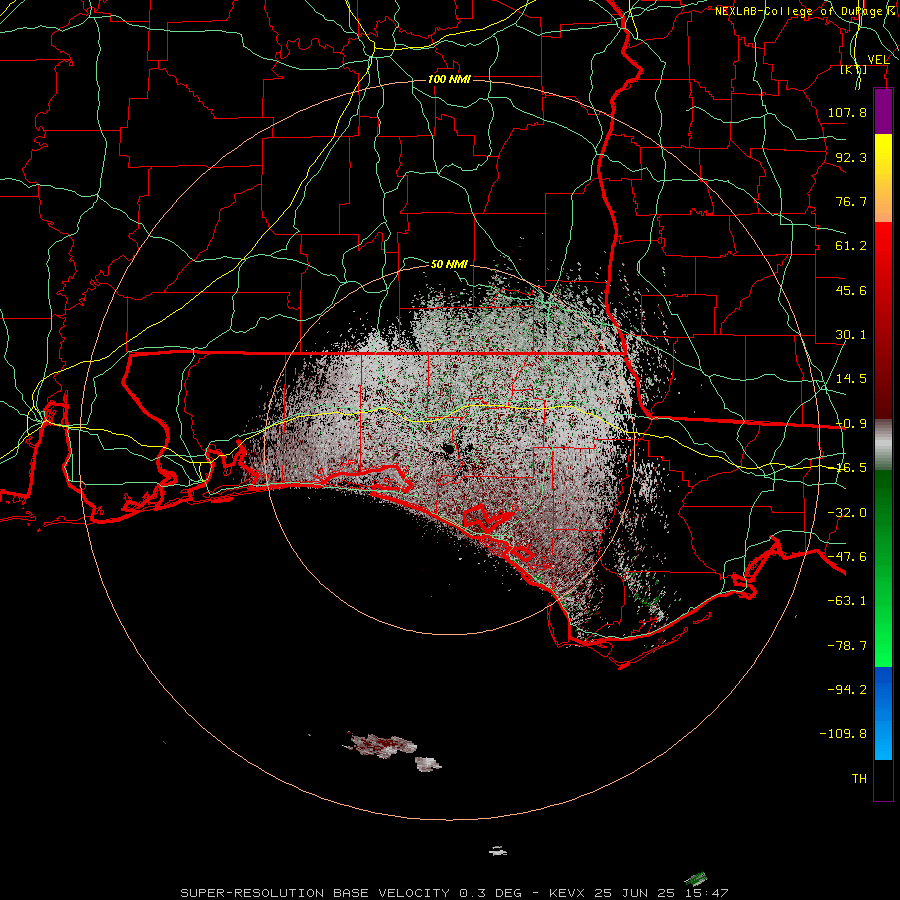The height and width of the screenshot is (900, 900).
Task: Click the radar site center inside the 50 NMI ring
Action: click(x=449, y=449)
